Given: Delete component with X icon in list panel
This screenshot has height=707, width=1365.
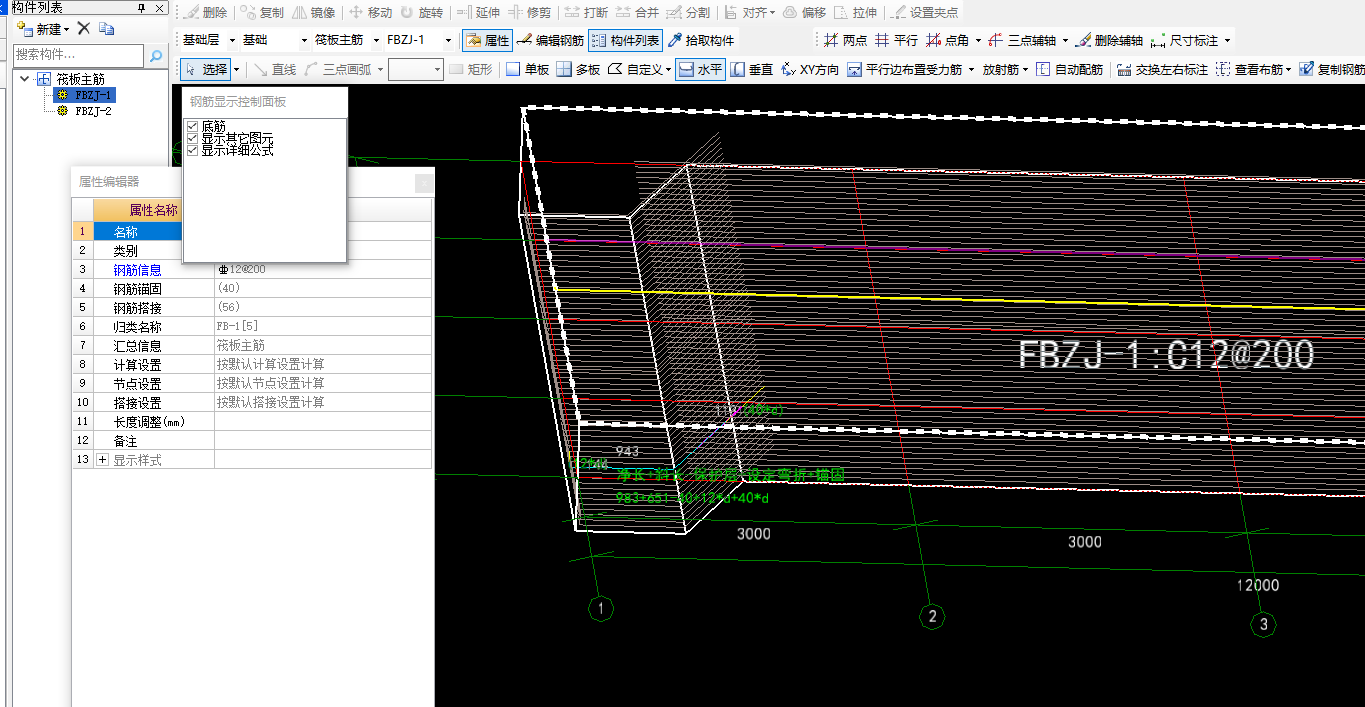Looking at the screenshot, I should (84, 29).
